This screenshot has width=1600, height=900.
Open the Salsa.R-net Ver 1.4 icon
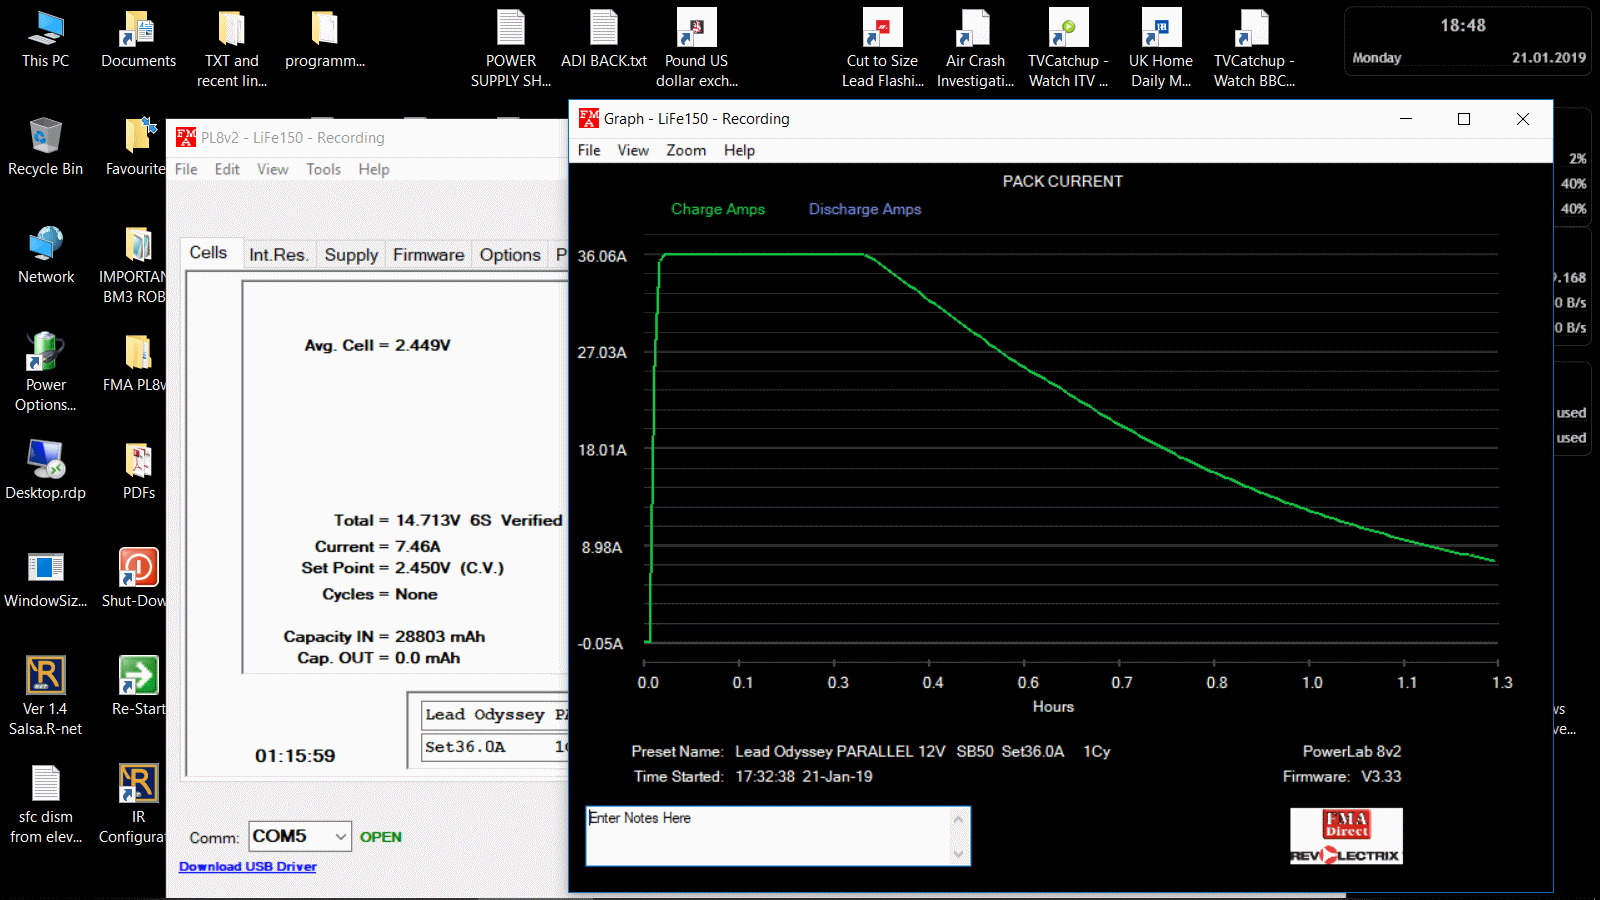click(45, 677)
